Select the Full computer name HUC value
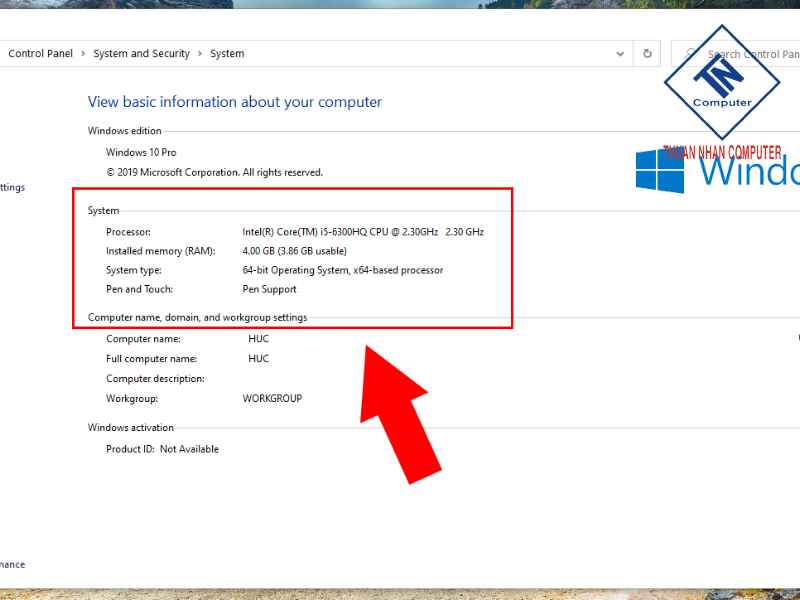 click(258, 359)
